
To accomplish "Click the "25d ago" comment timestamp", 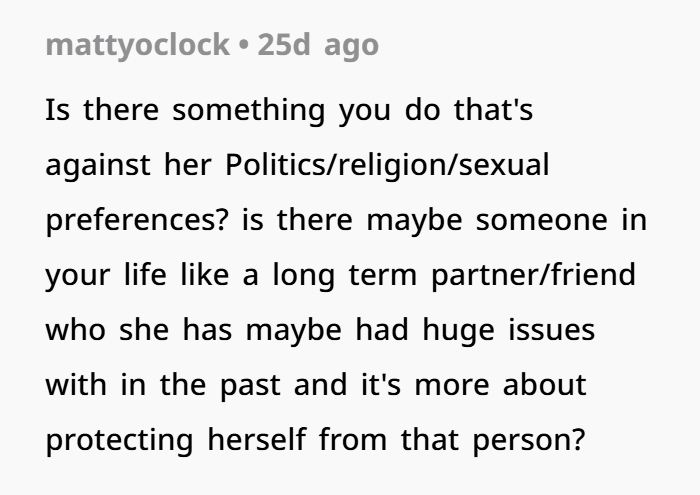I will point(318,45).
